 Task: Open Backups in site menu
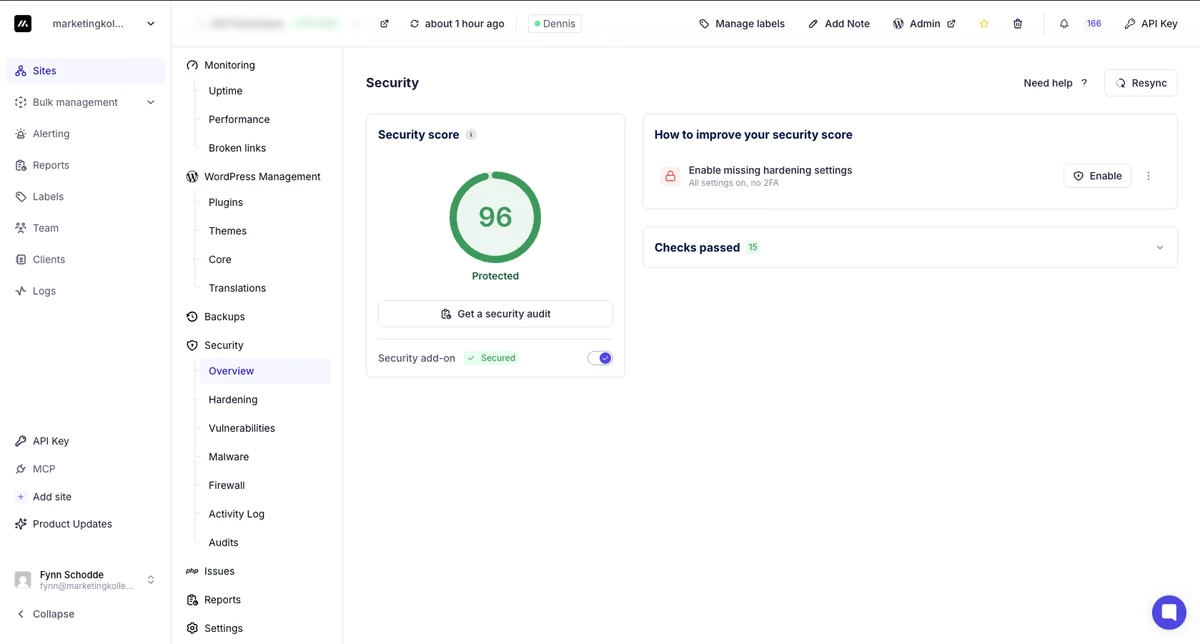tap(224, 317)
